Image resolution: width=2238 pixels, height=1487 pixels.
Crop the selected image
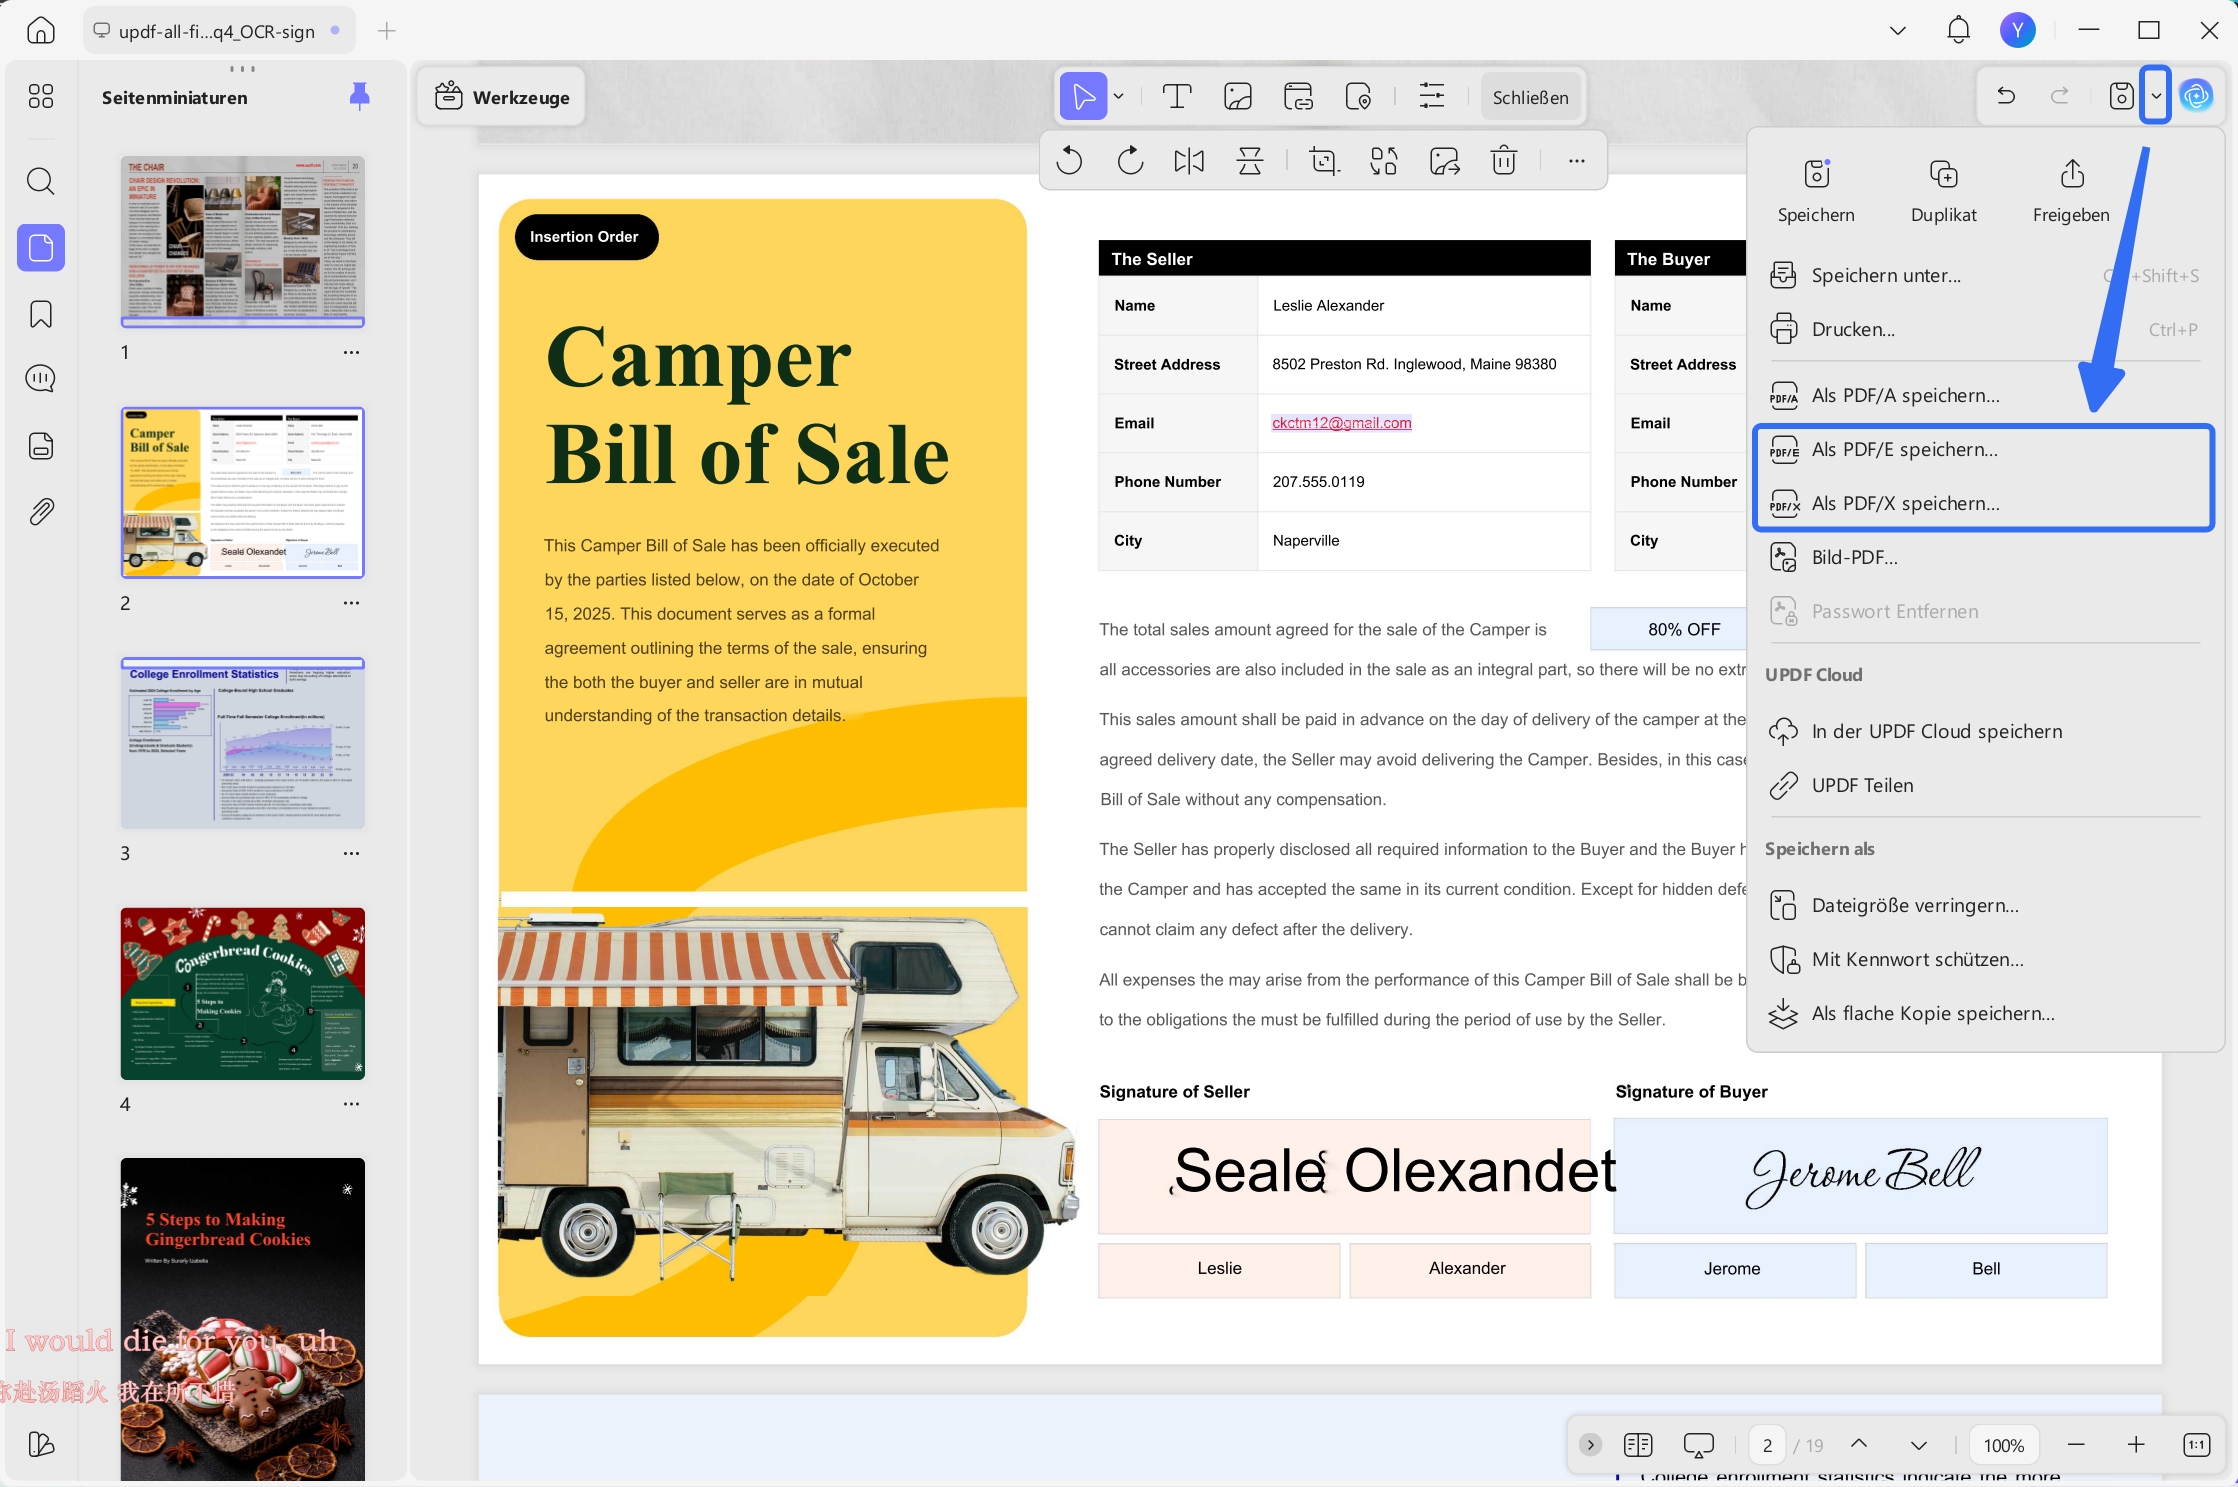pyautogui.click(x=1323, y=161)
